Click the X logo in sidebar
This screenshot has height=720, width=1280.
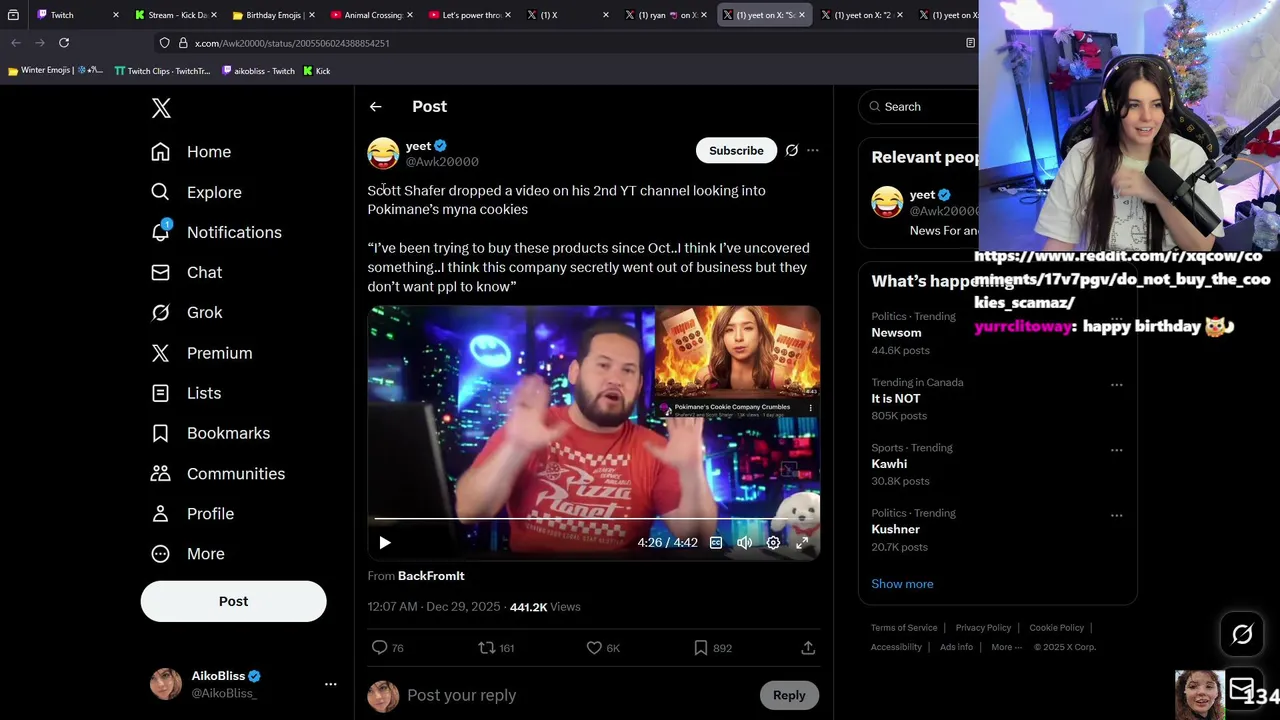[161, 108]
